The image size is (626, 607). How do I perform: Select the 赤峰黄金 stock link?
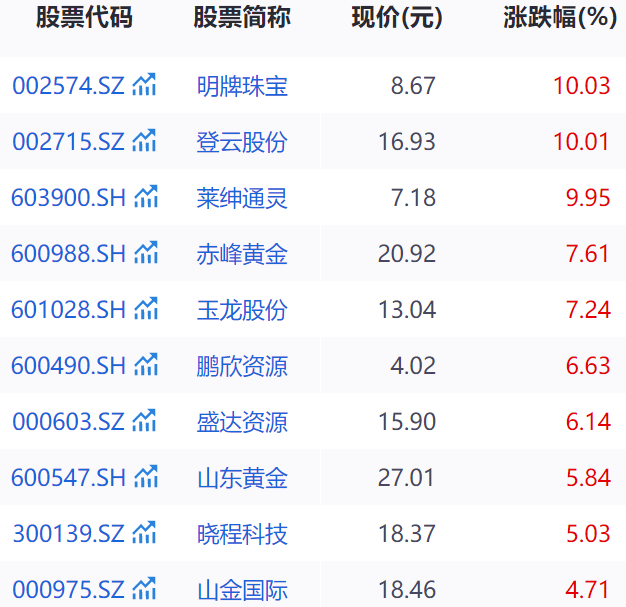[x=242, y=254]
